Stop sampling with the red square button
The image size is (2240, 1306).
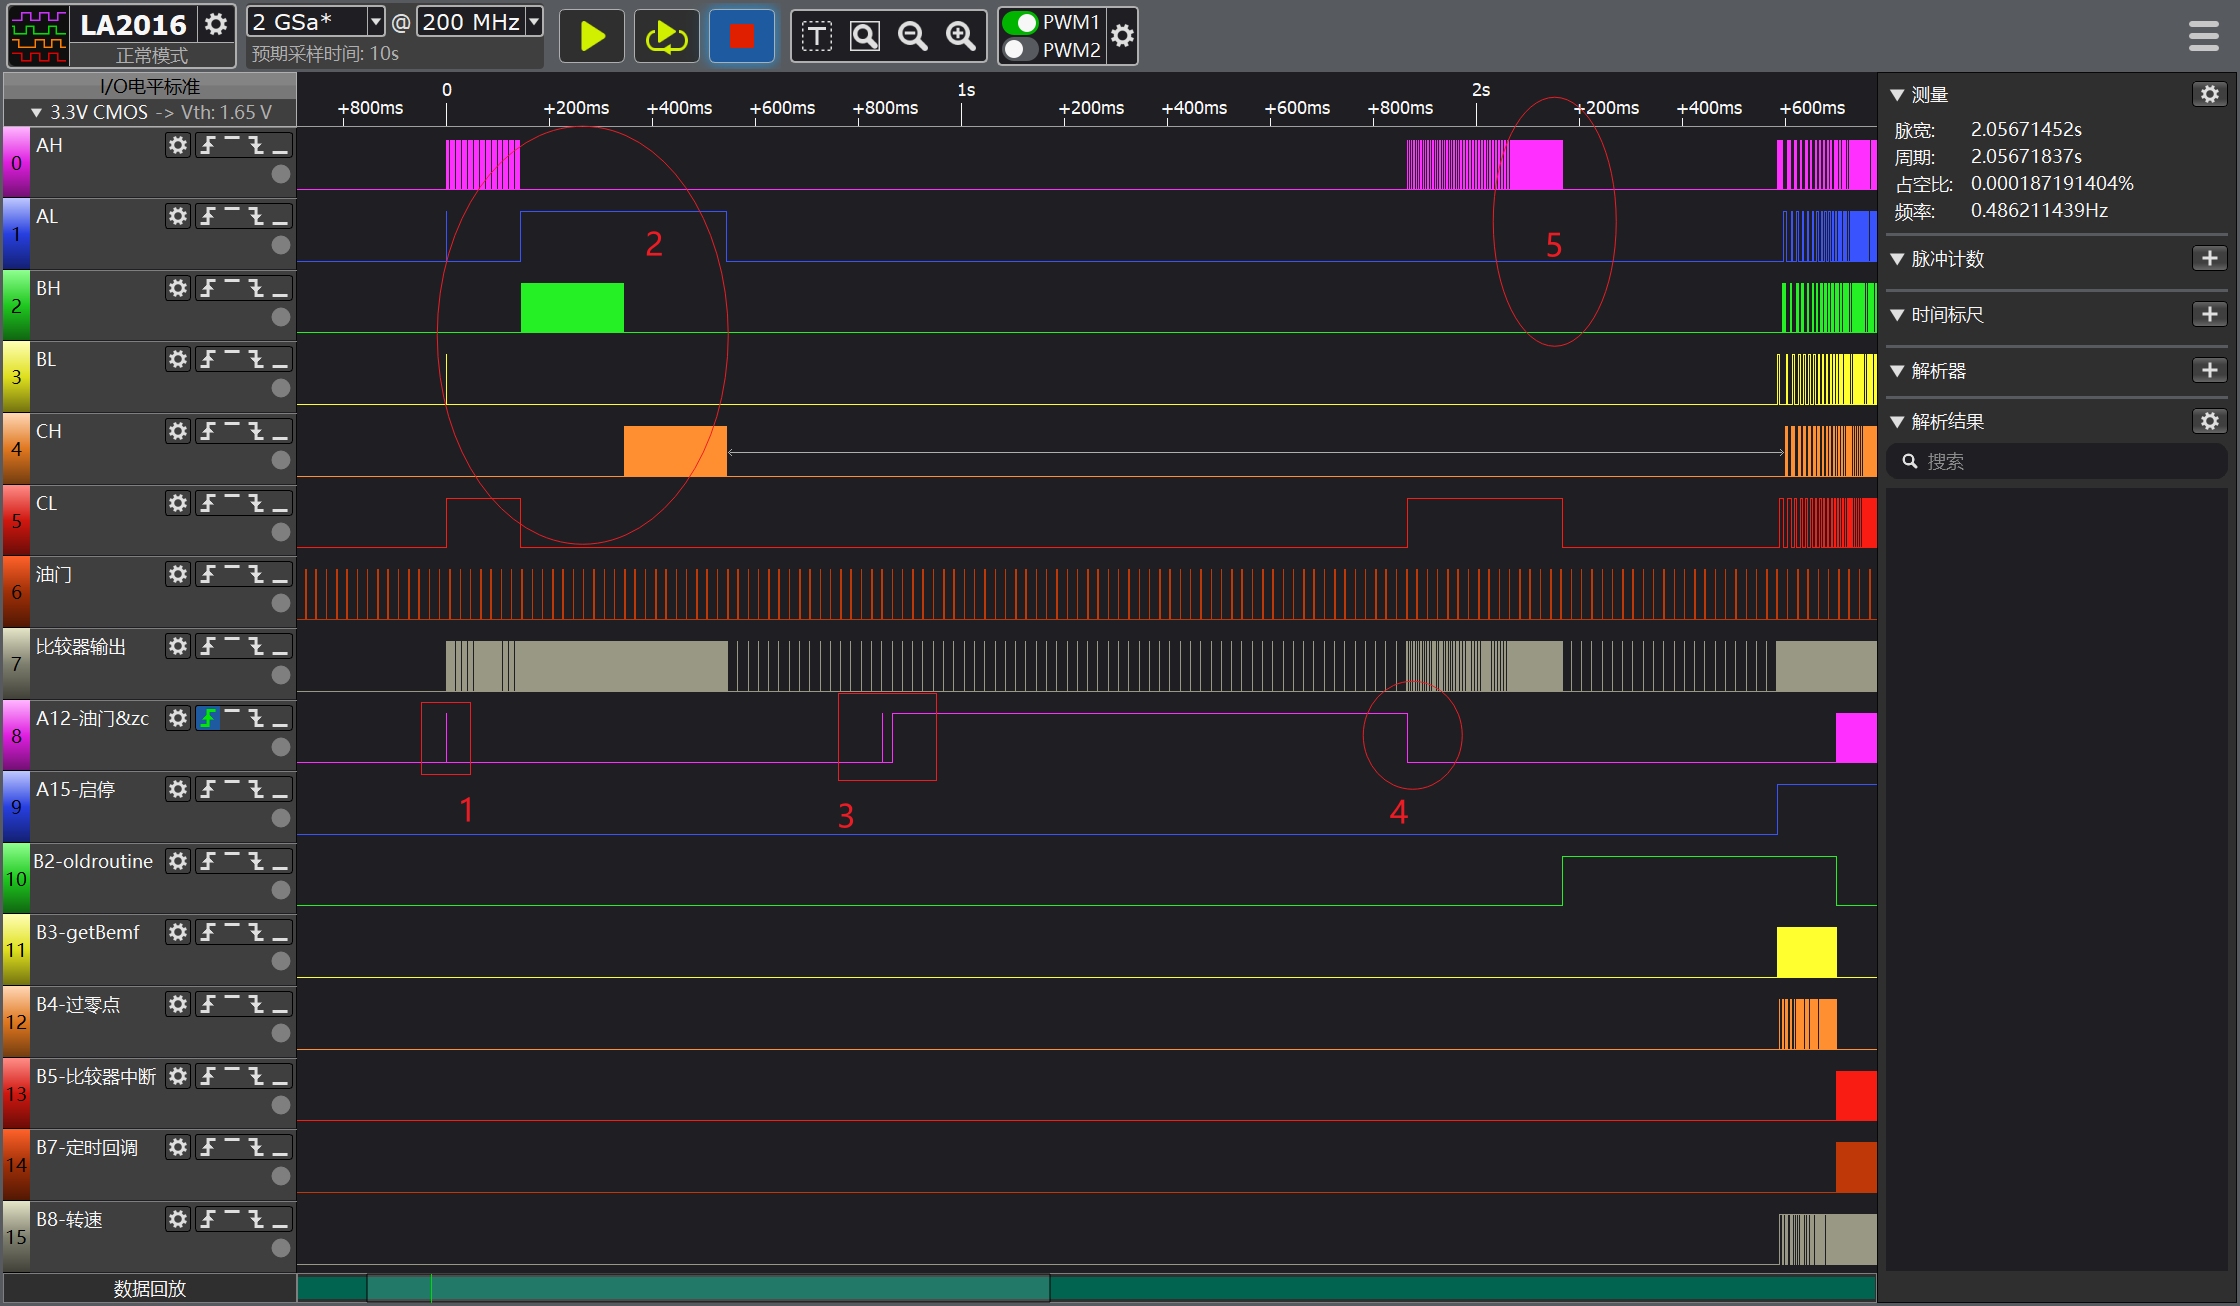(741, 37)
